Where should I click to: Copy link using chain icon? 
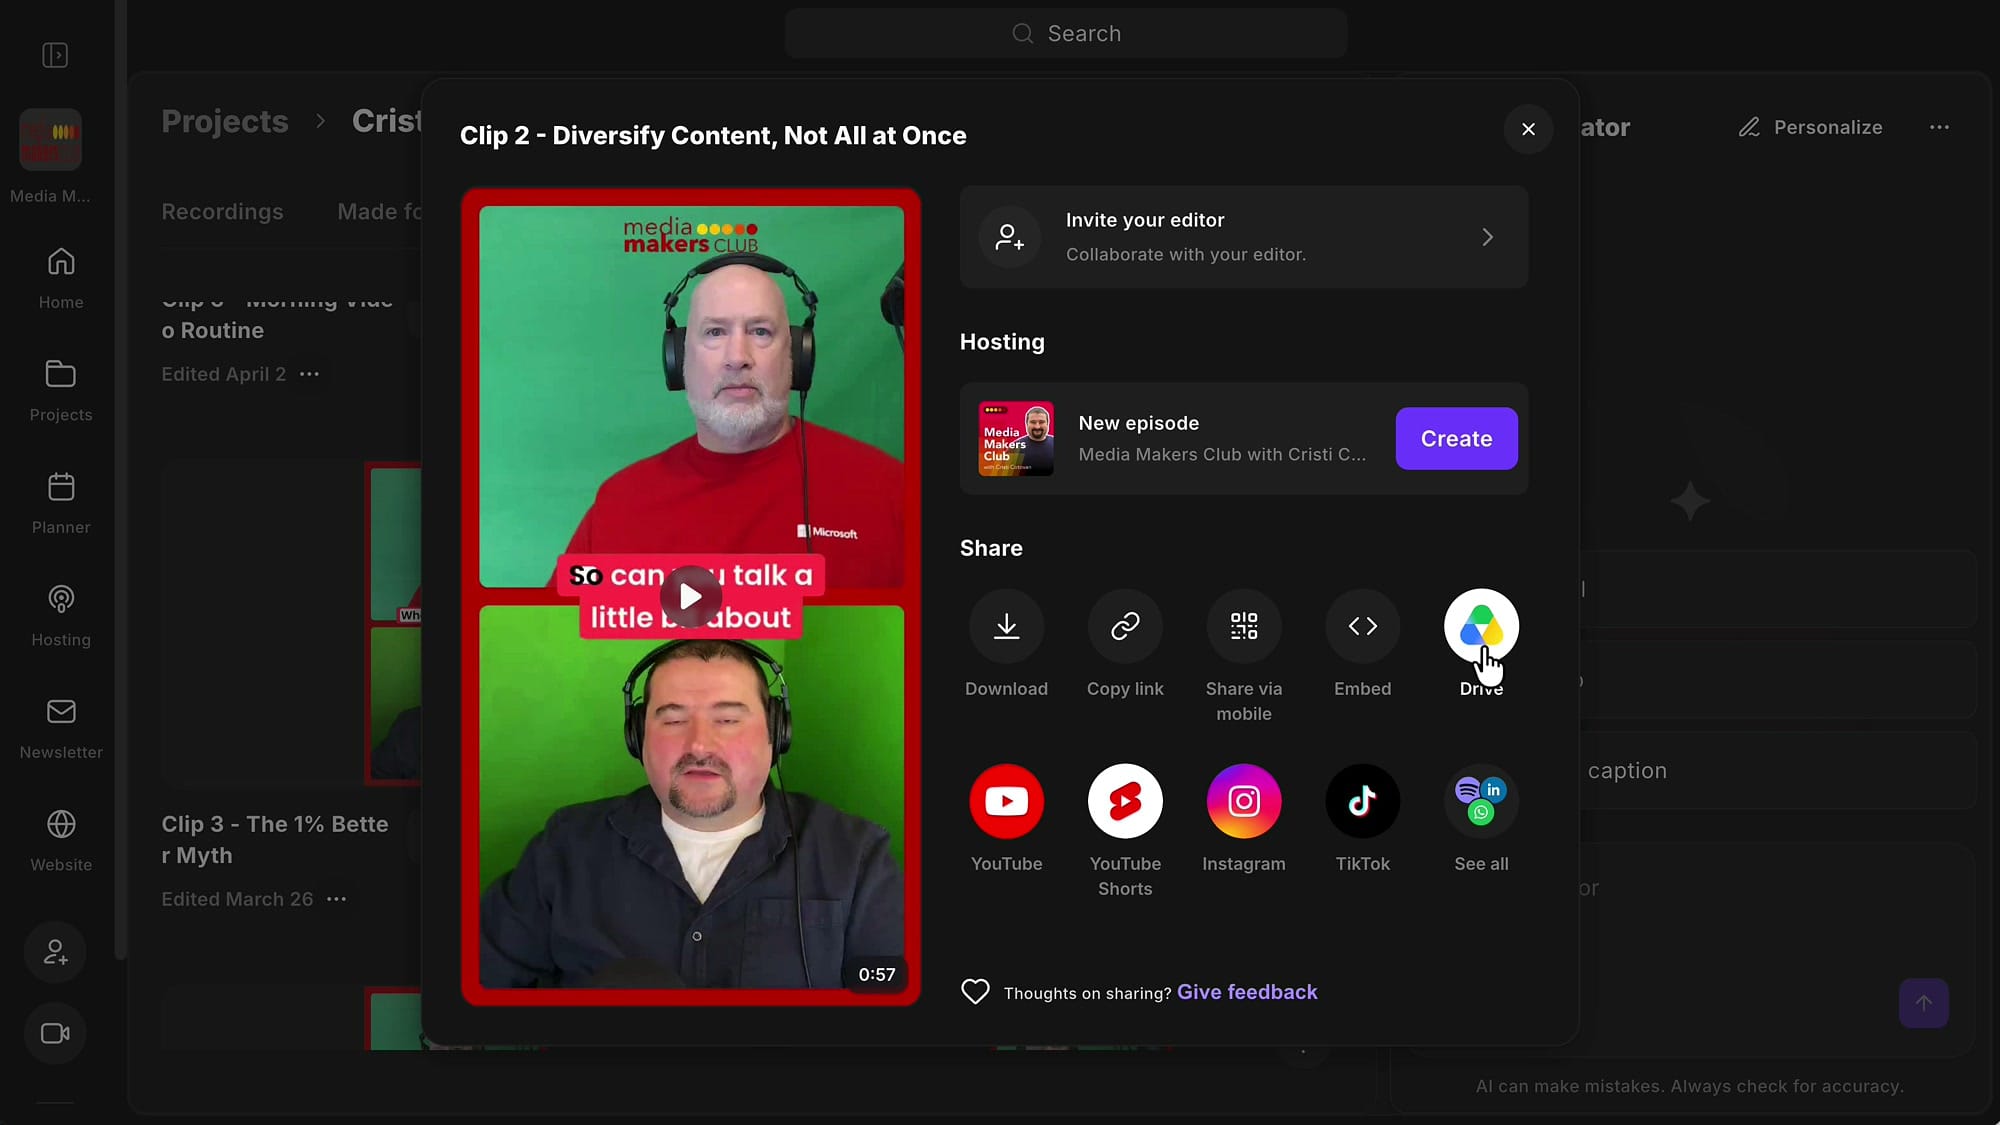point(1125,626)
